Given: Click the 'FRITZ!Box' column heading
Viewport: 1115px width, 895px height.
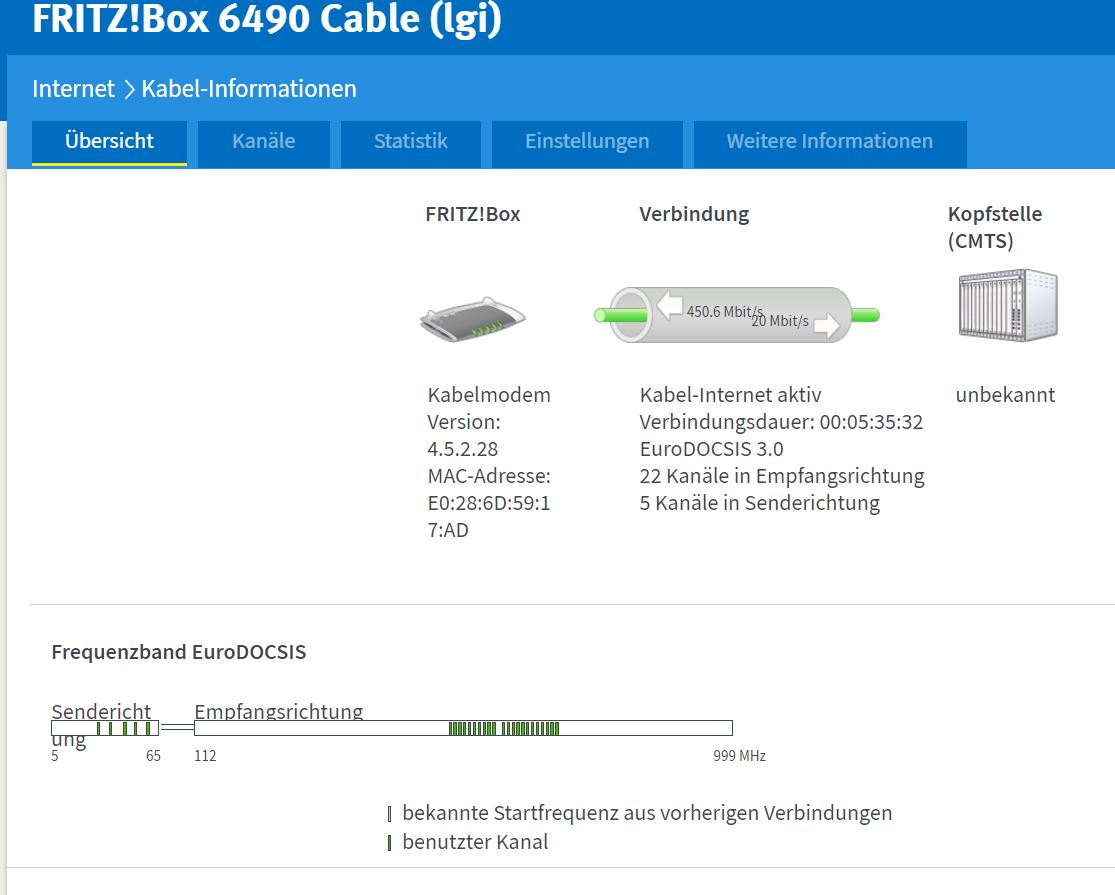Looking at the screenshot, I should point(473,215).
